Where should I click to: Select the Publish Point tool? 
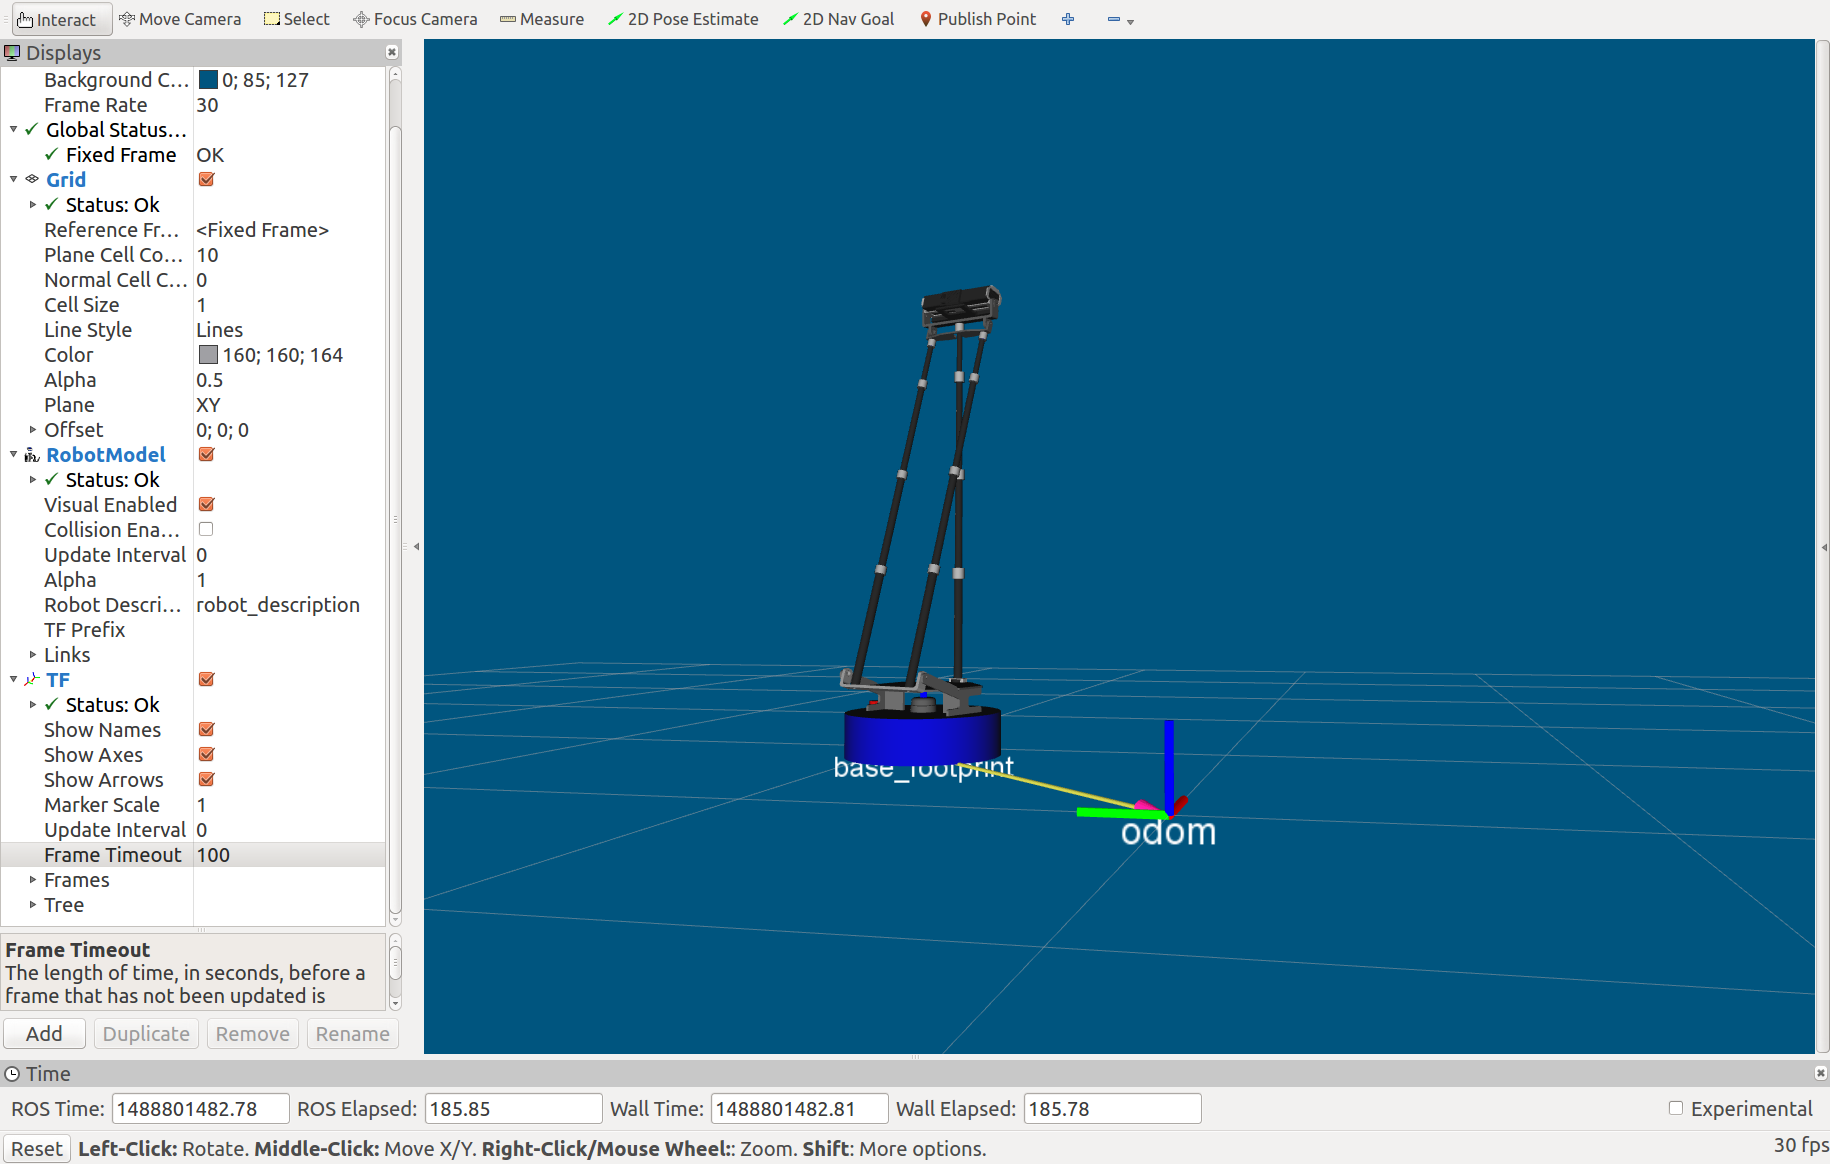click(977, 19)
